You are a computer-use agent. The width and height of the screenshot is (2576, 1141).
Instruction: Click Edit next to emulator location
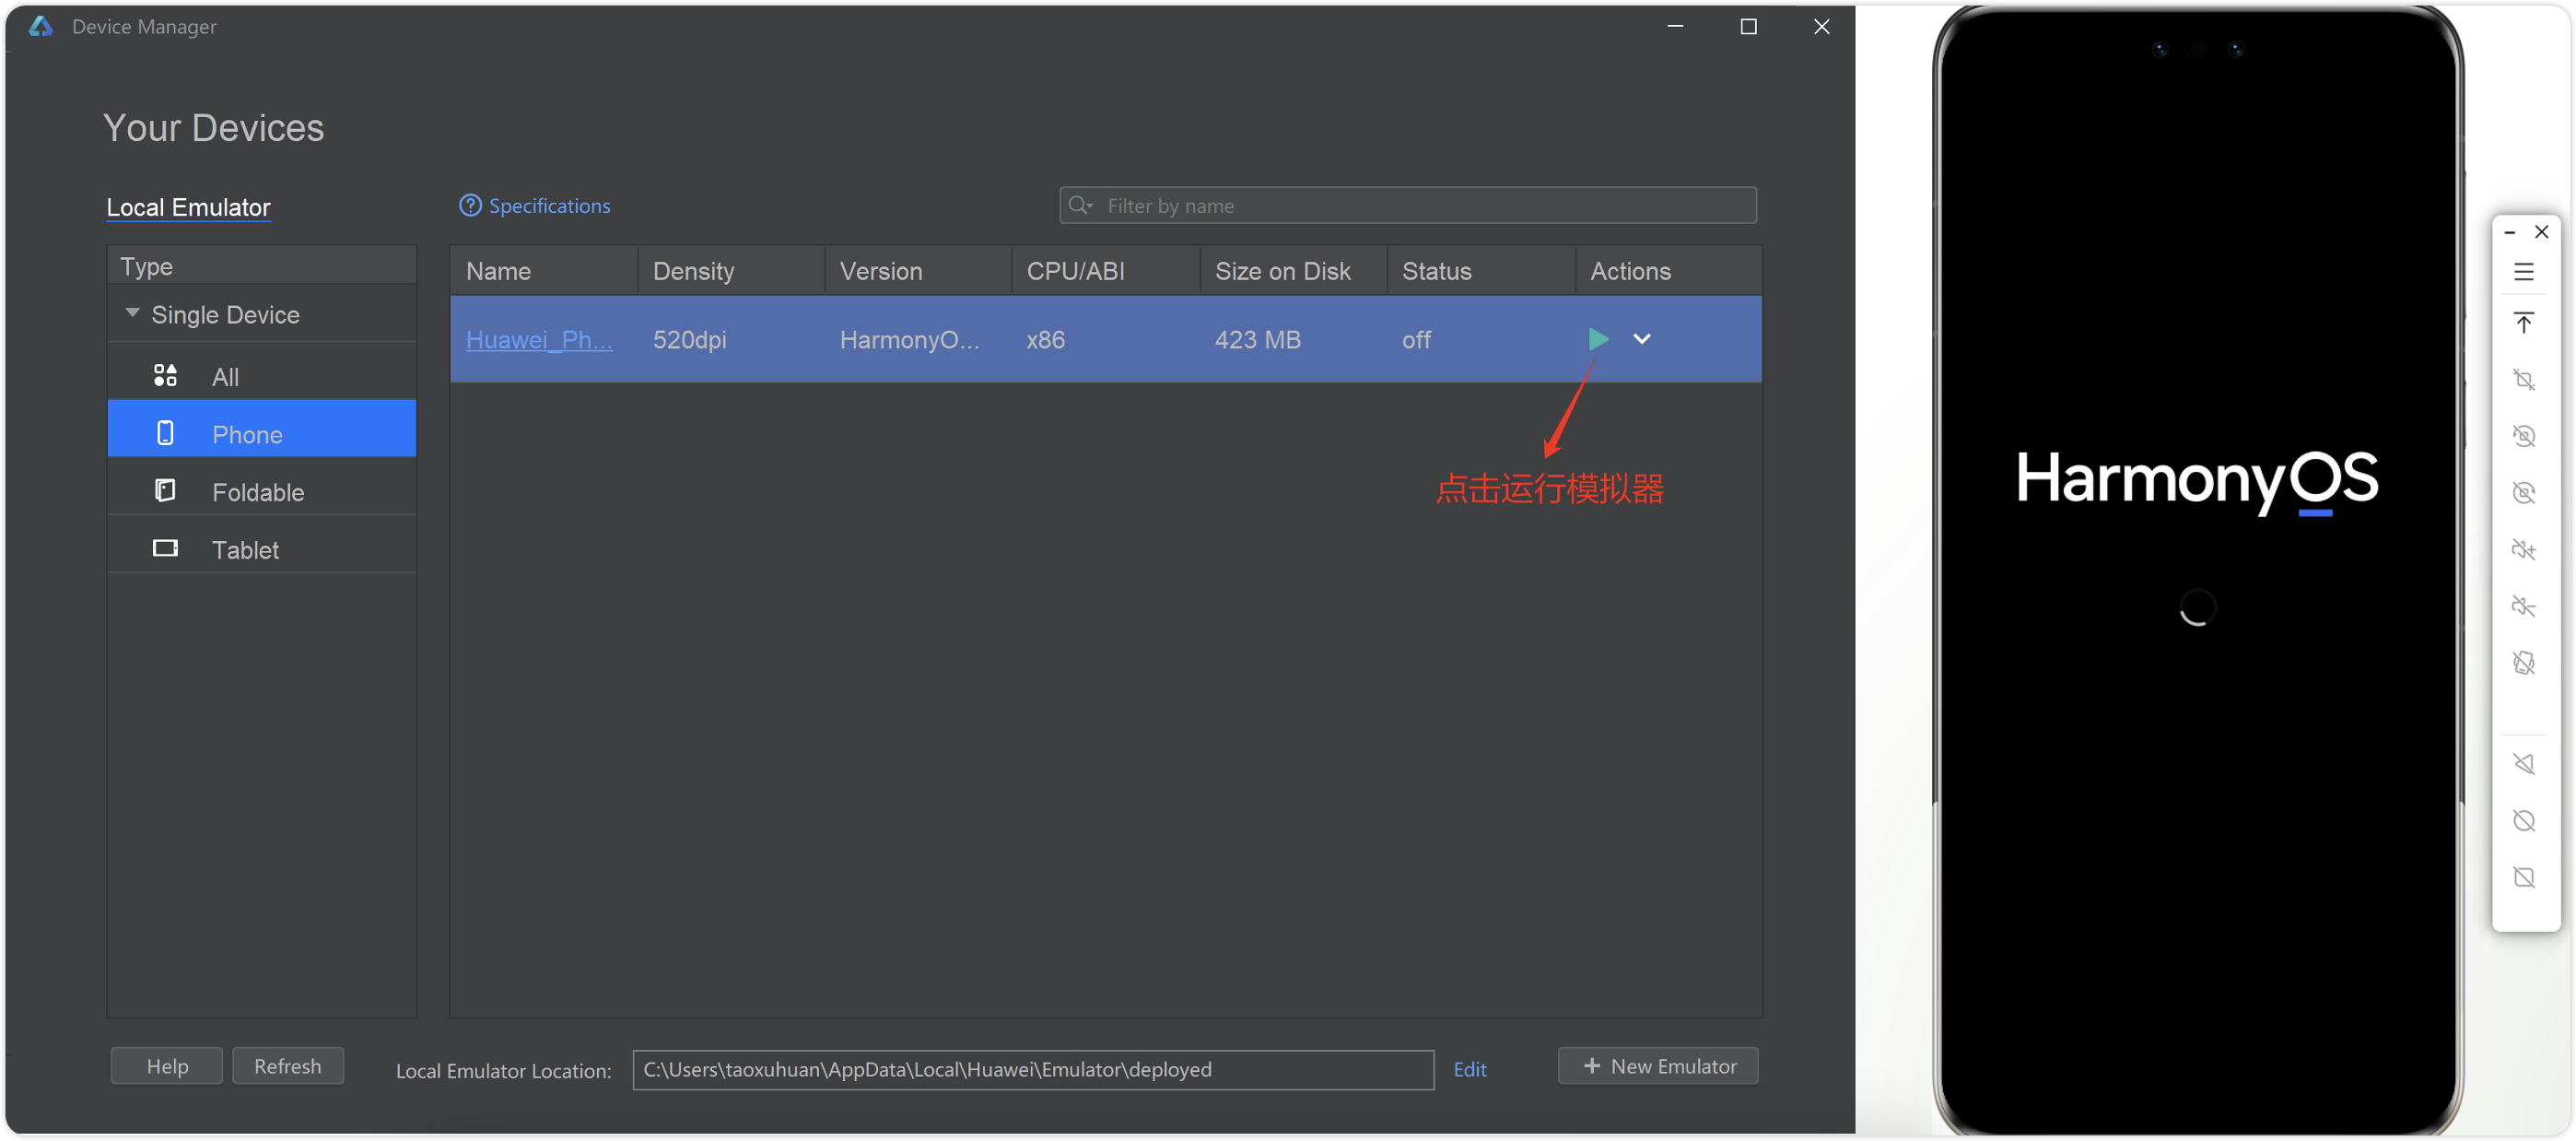point(1469,1069)
